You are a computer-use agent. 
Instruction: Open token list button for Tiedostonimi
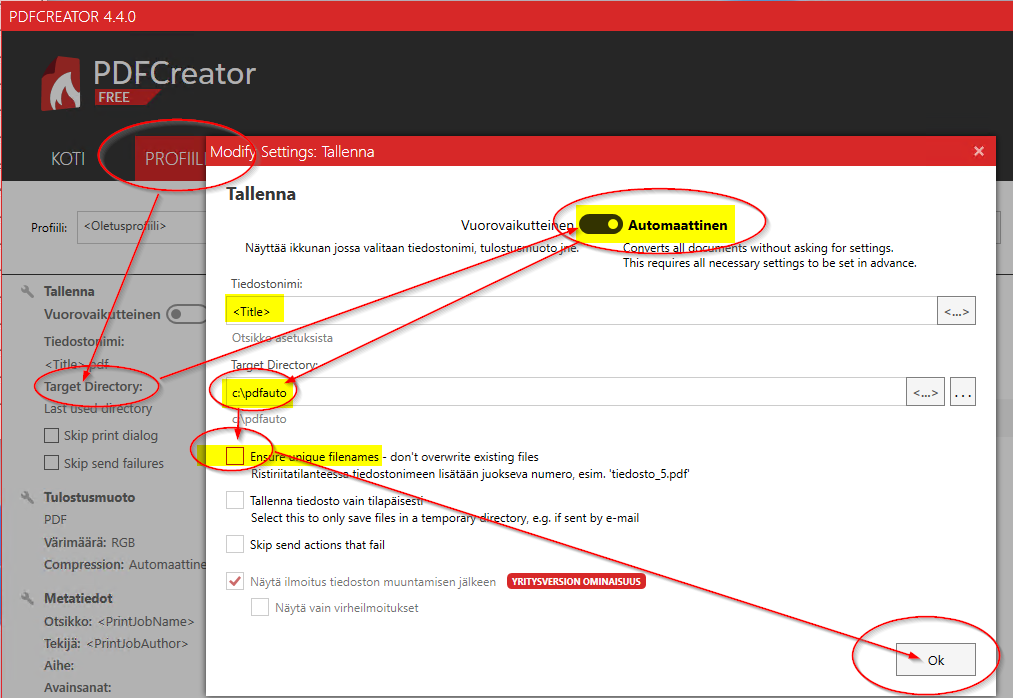[x=956, y=311]
